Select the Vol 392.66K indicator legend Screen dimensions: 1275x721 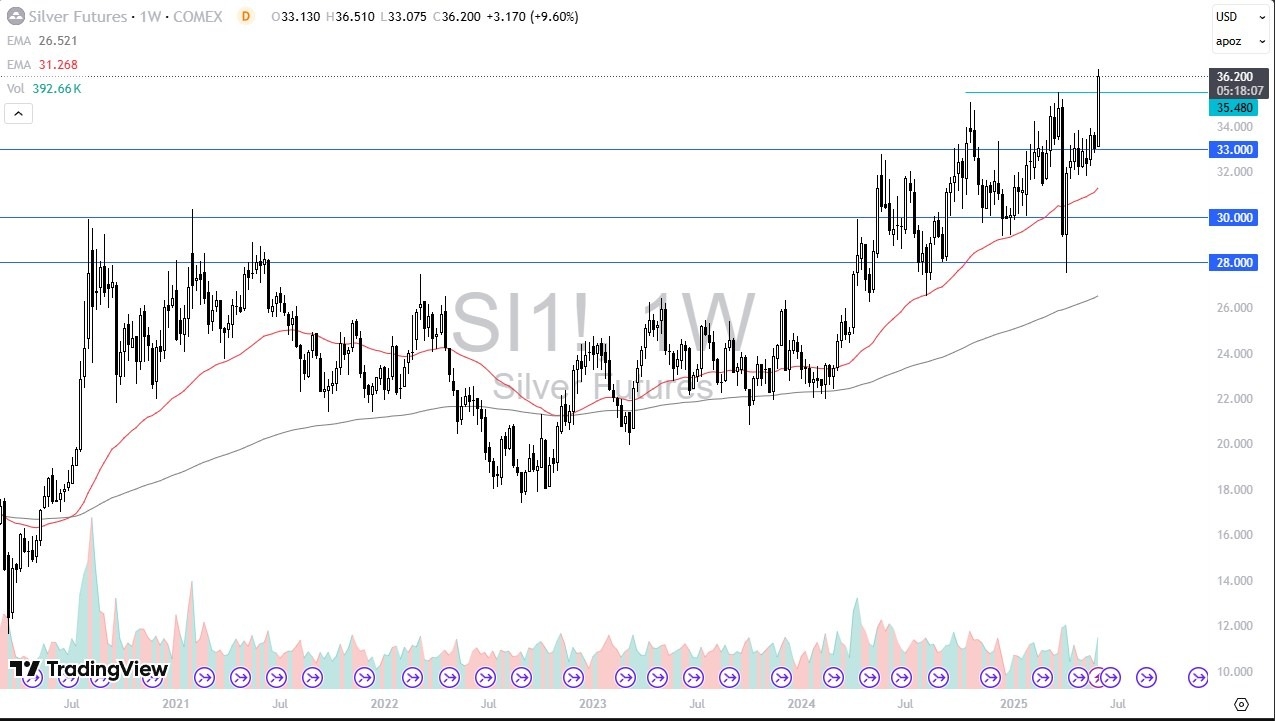[58, 89]
